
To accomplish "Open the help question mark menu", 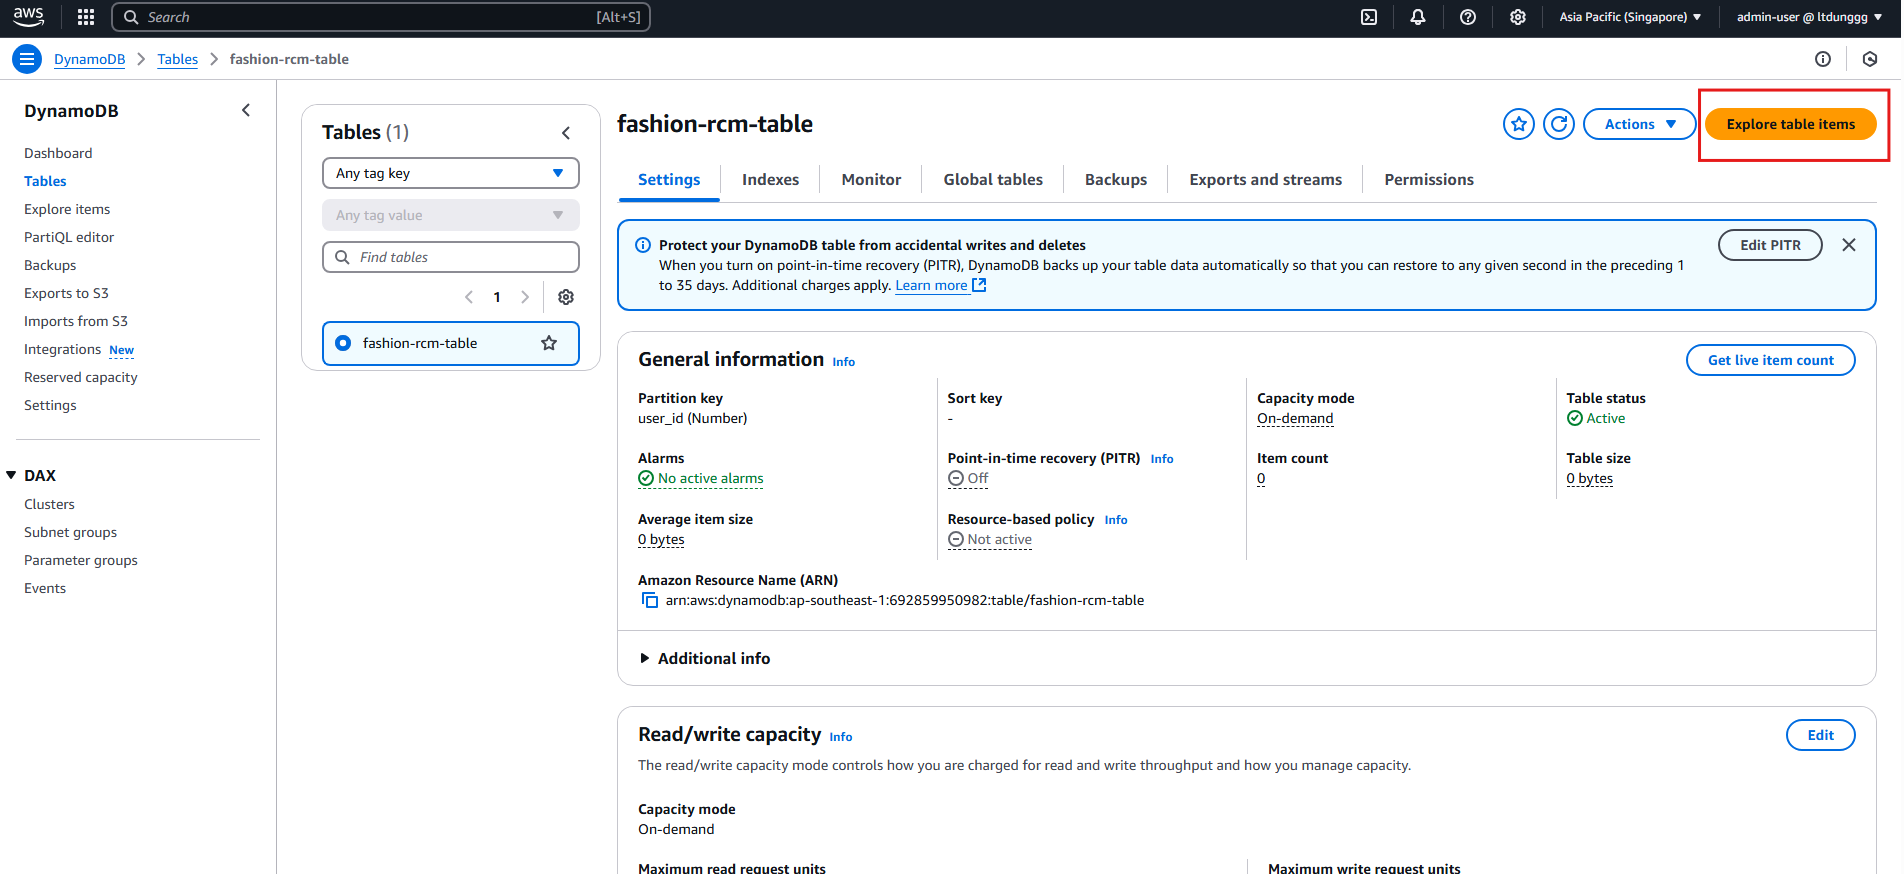I will click(1468, 17).
